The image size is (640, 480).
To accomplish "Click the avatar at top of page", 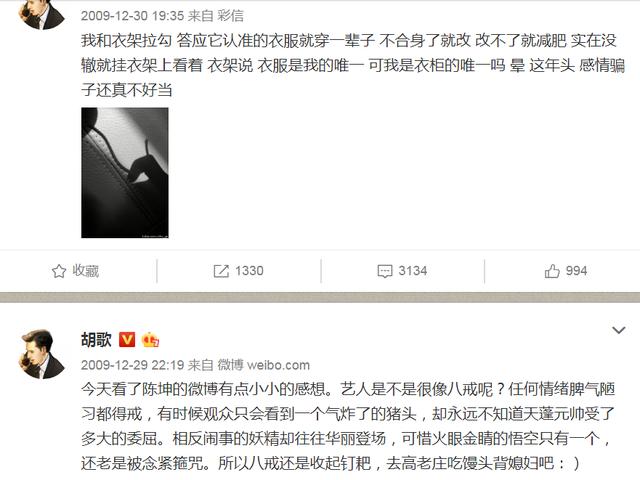I will click(42, 15).
